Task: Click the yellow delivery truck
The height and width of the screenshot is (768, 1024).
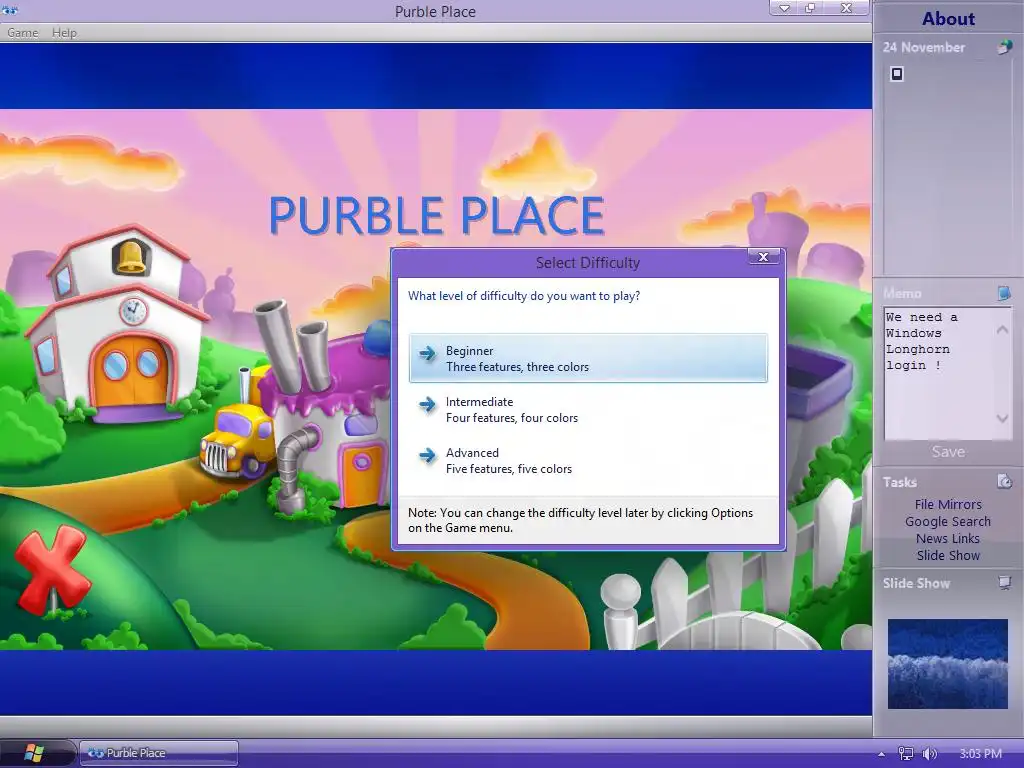Action: [238, 439]
